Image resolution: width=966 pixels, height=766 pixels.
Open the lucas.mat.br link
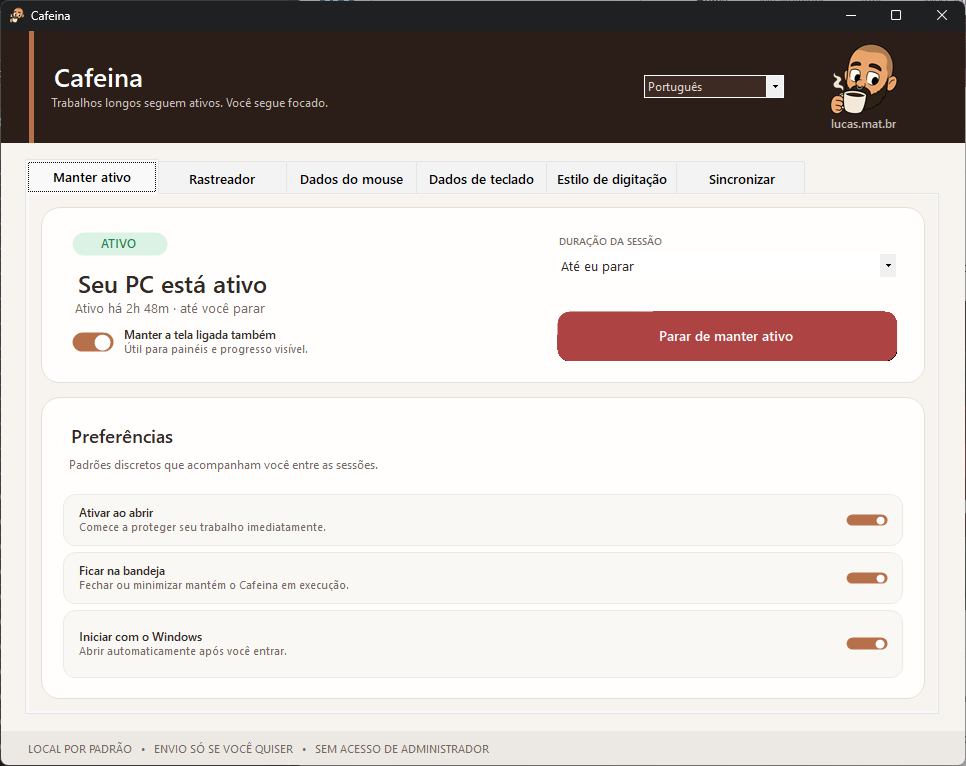(863, 124)
